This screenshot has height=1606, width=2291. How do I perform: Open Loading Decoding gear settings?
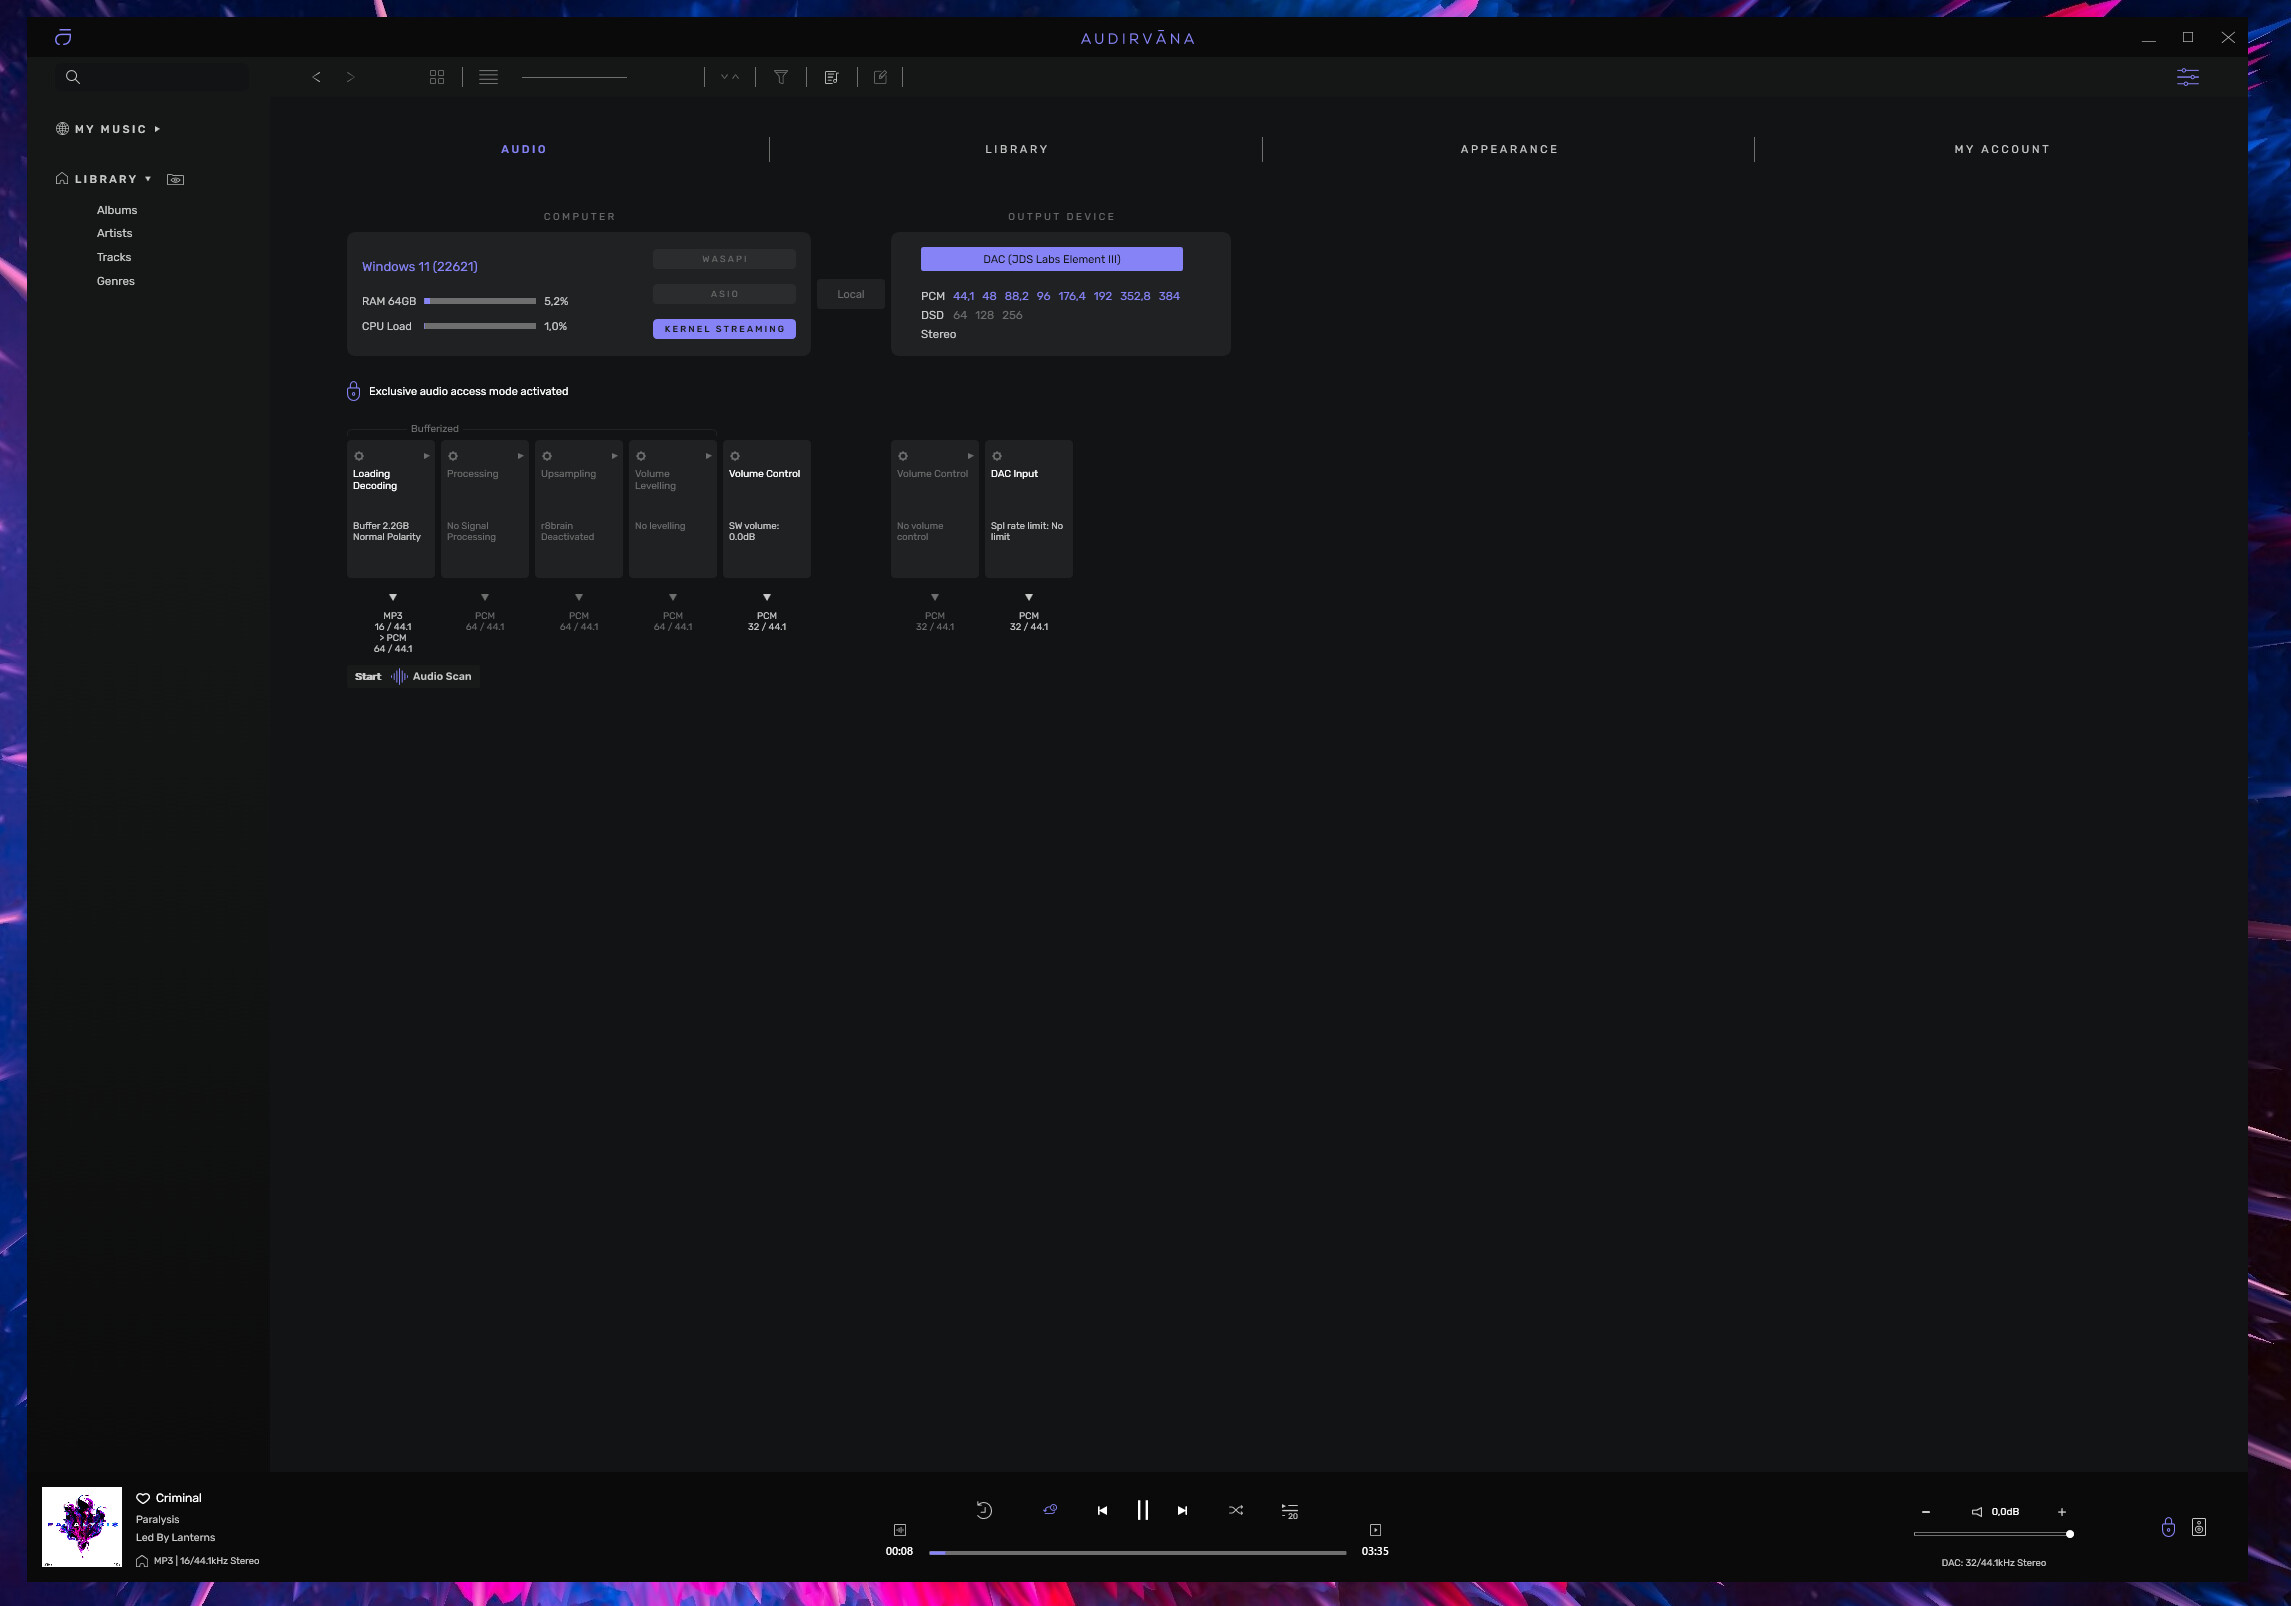click(x=359, y=456)
